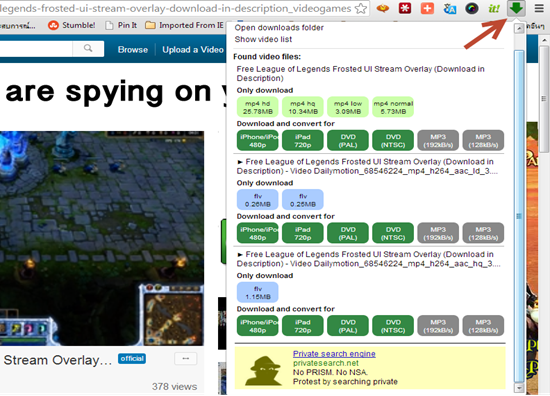Click the browser address bar URL

(x=175, y=8)
